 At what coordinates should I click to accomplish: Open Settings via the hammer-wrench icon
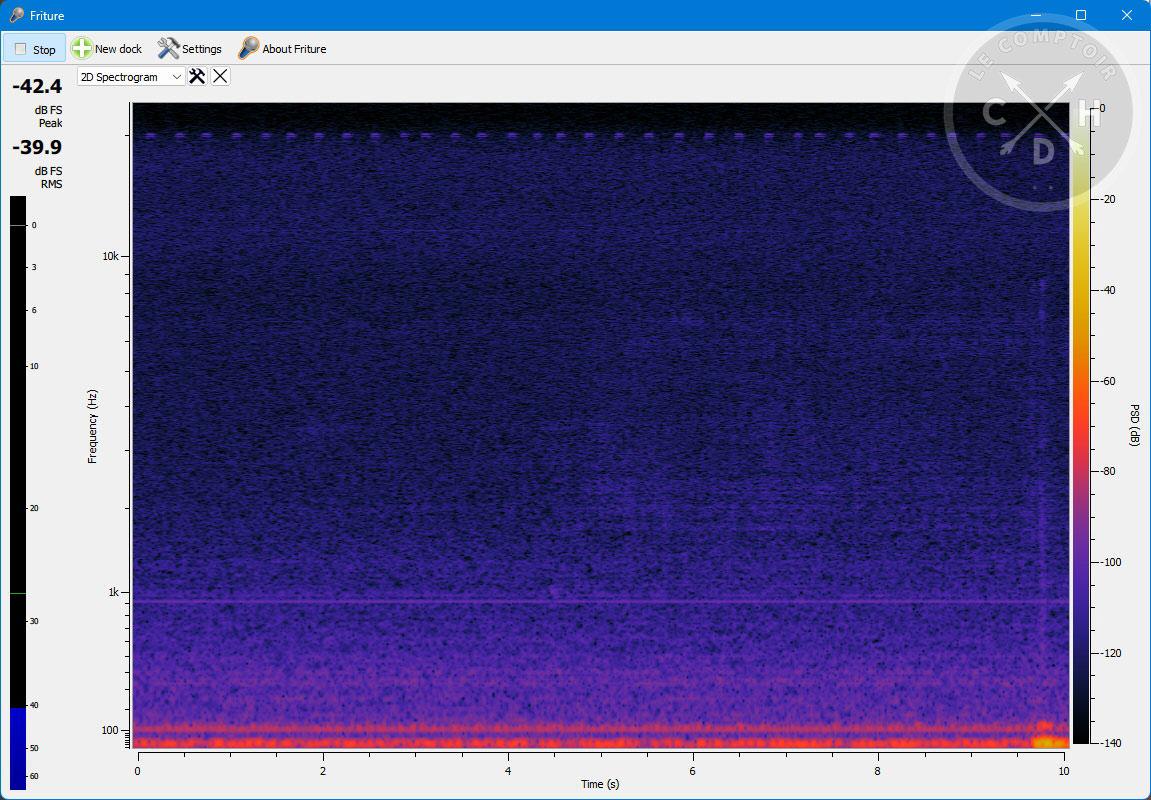click(x=168, y=49)
